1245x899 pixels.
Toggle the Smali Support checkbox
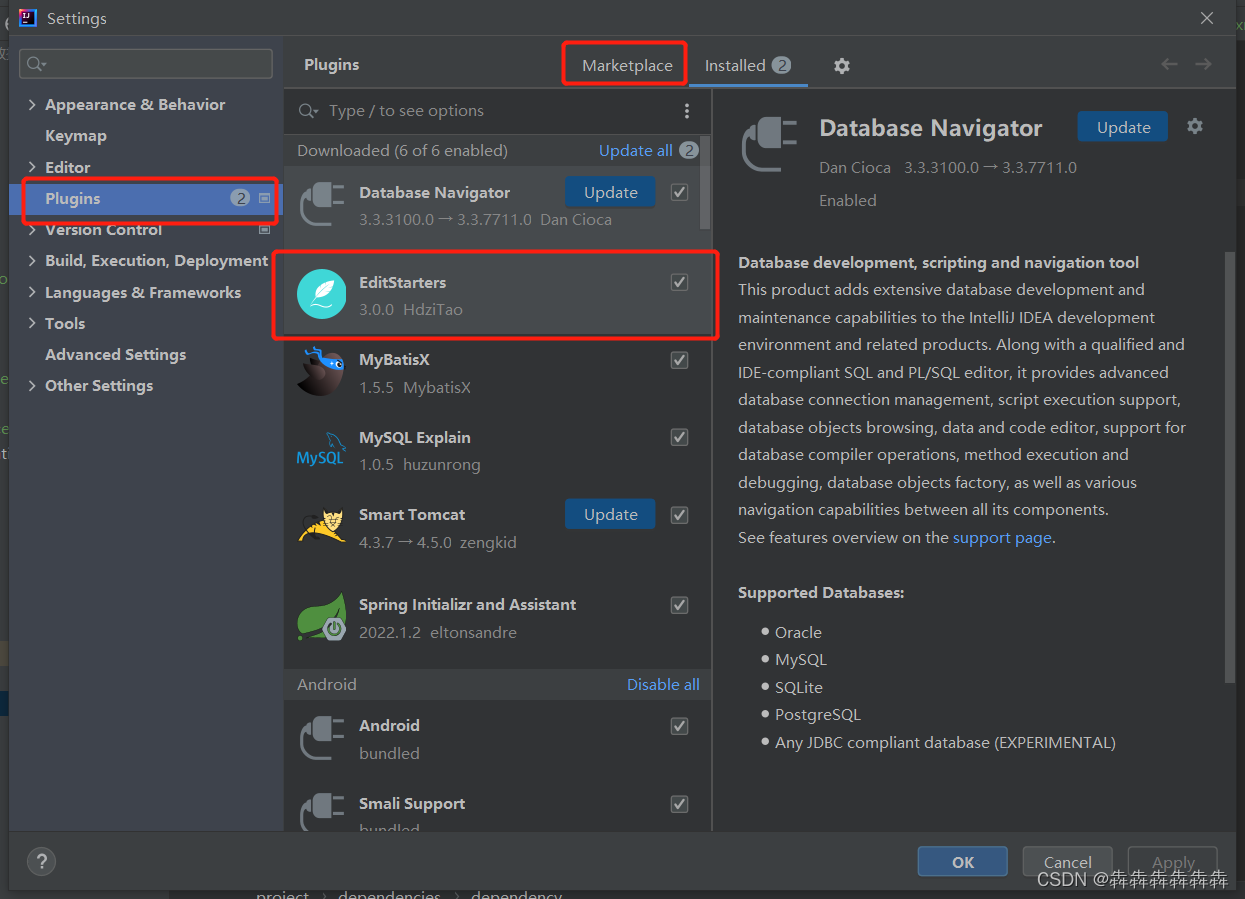coord(680,804)
